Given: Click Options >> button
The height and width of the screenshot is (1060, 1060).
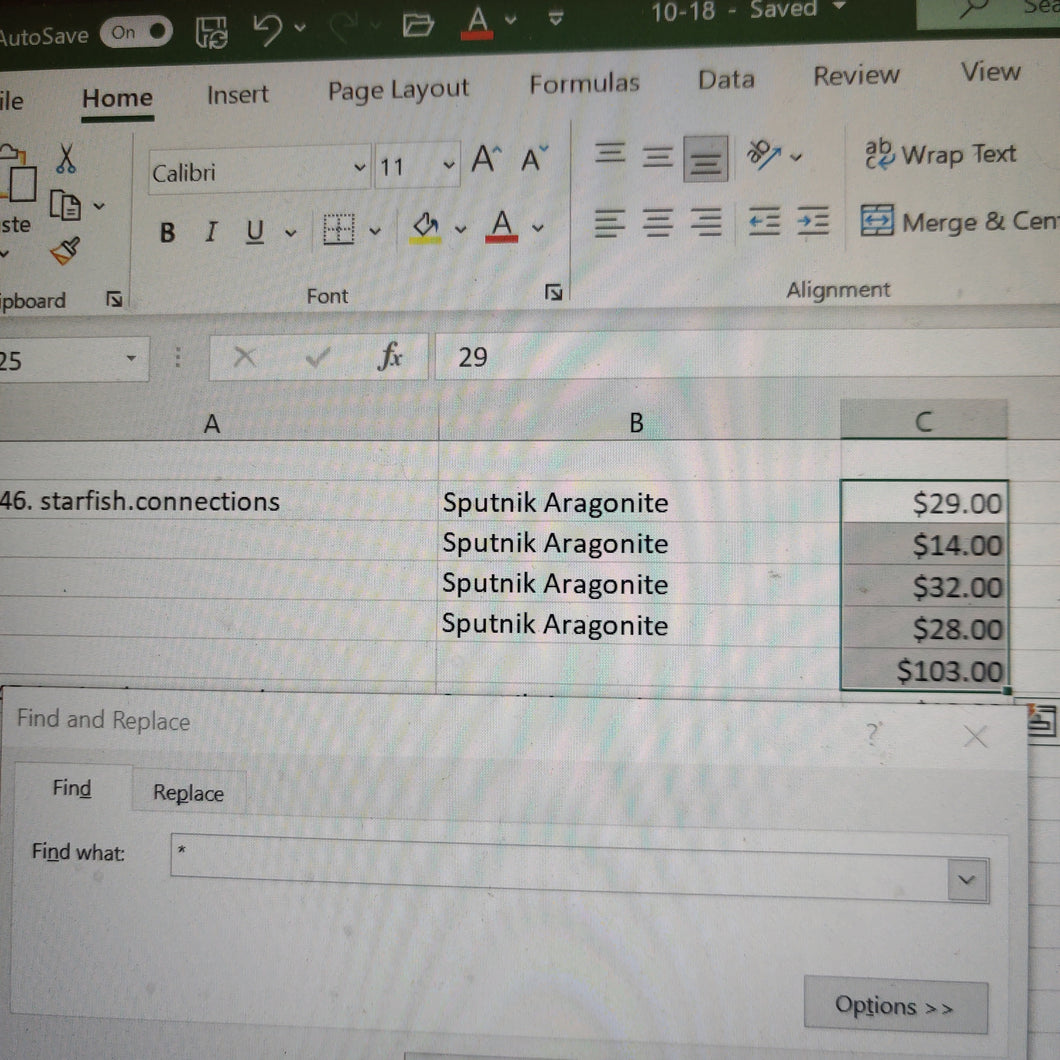Looking at the screenshot, I should [x=895, y=1006].
